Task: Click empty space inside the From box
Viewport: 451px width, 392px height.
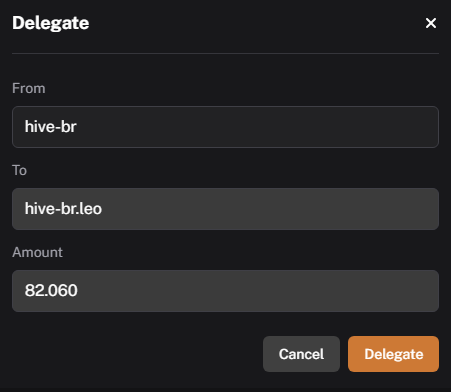Action: click(x=258, y=127)
